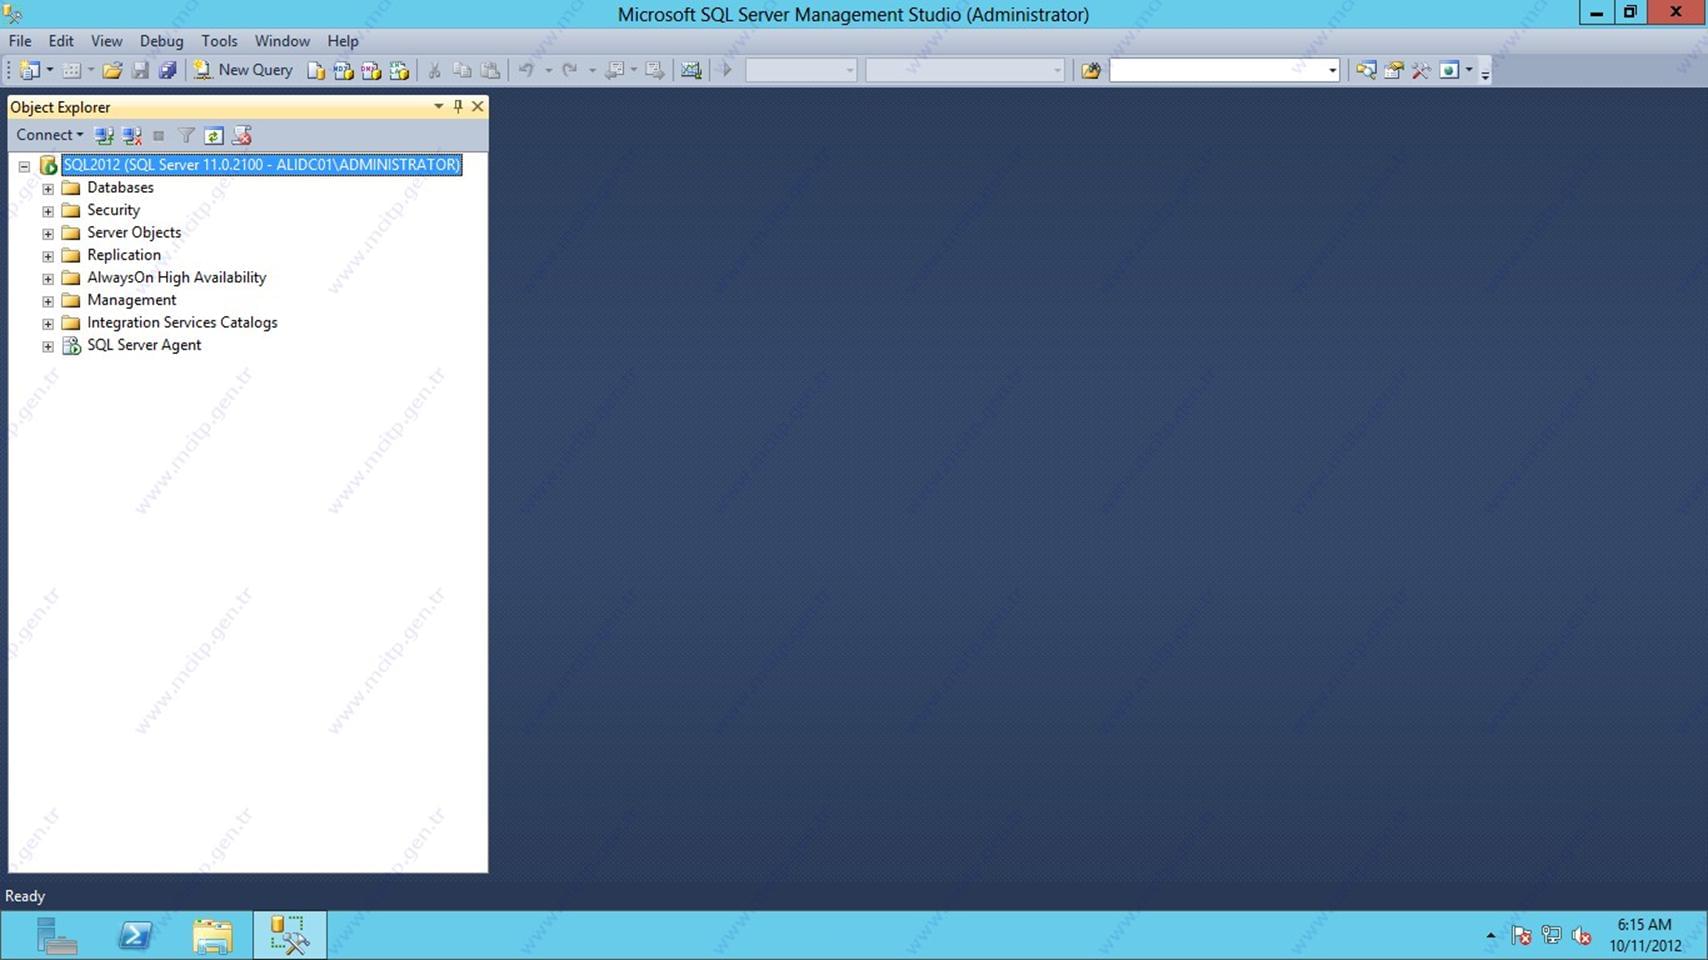Expand the Replication folder

(x=47, y=256)
